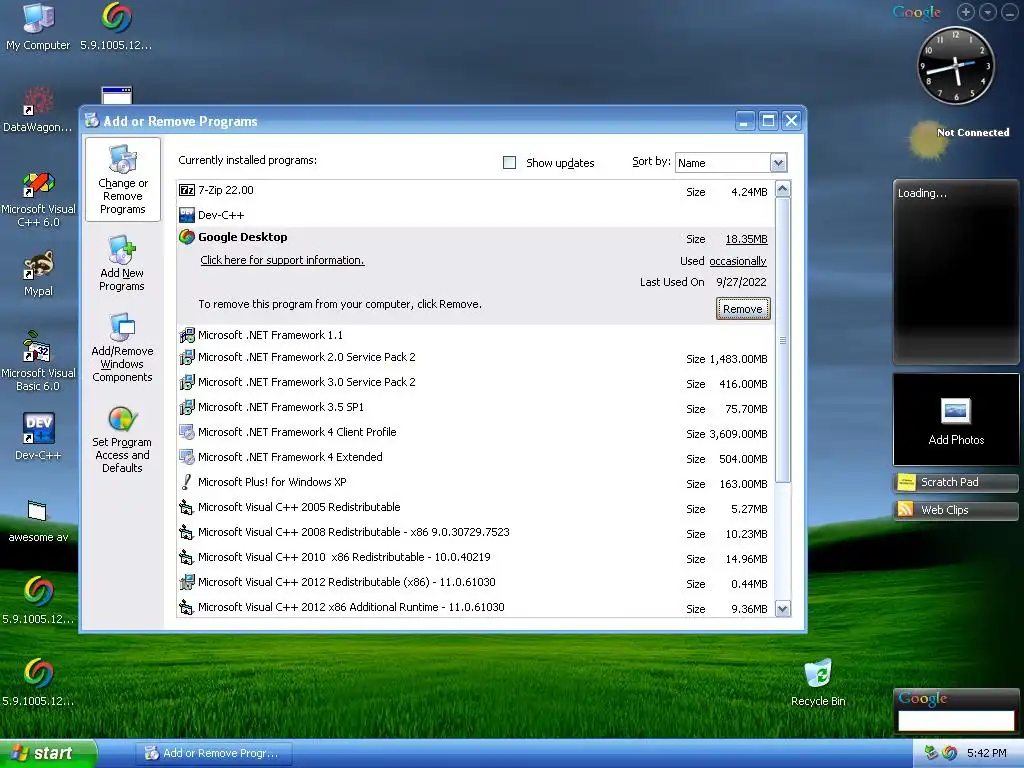Select Microsoft .NET Framework 2.0 Service Pack 2
The width and height of the screenshot is (1024, 768).
tap(475, 358)
